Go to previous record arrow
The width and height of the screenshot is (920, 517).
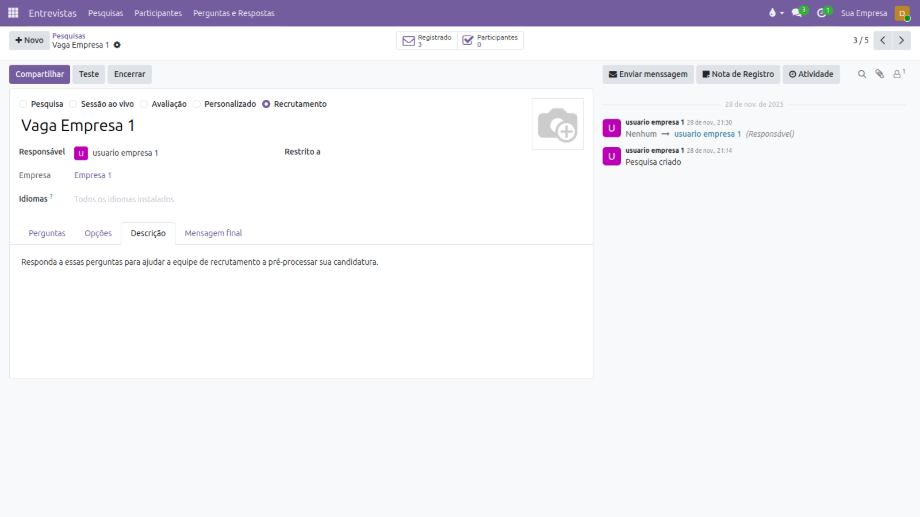[882, 40]
